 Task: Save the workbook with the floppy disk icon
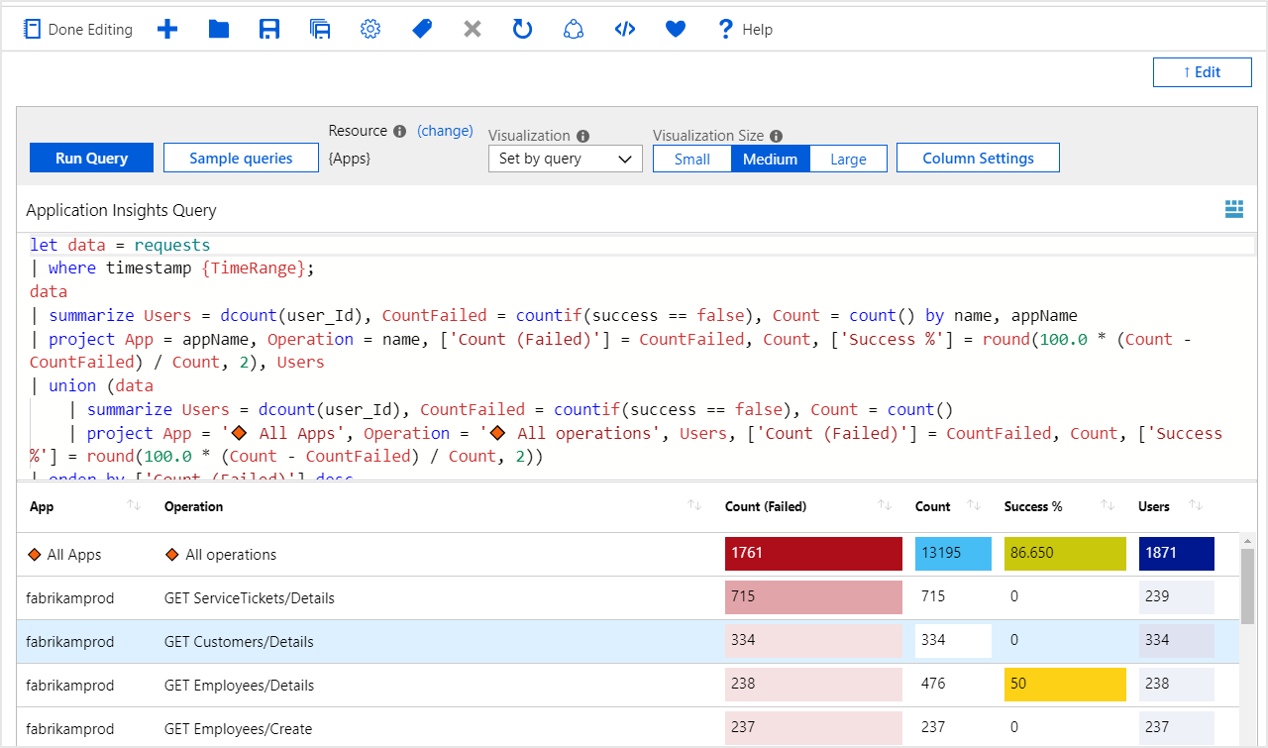point(269,29)
